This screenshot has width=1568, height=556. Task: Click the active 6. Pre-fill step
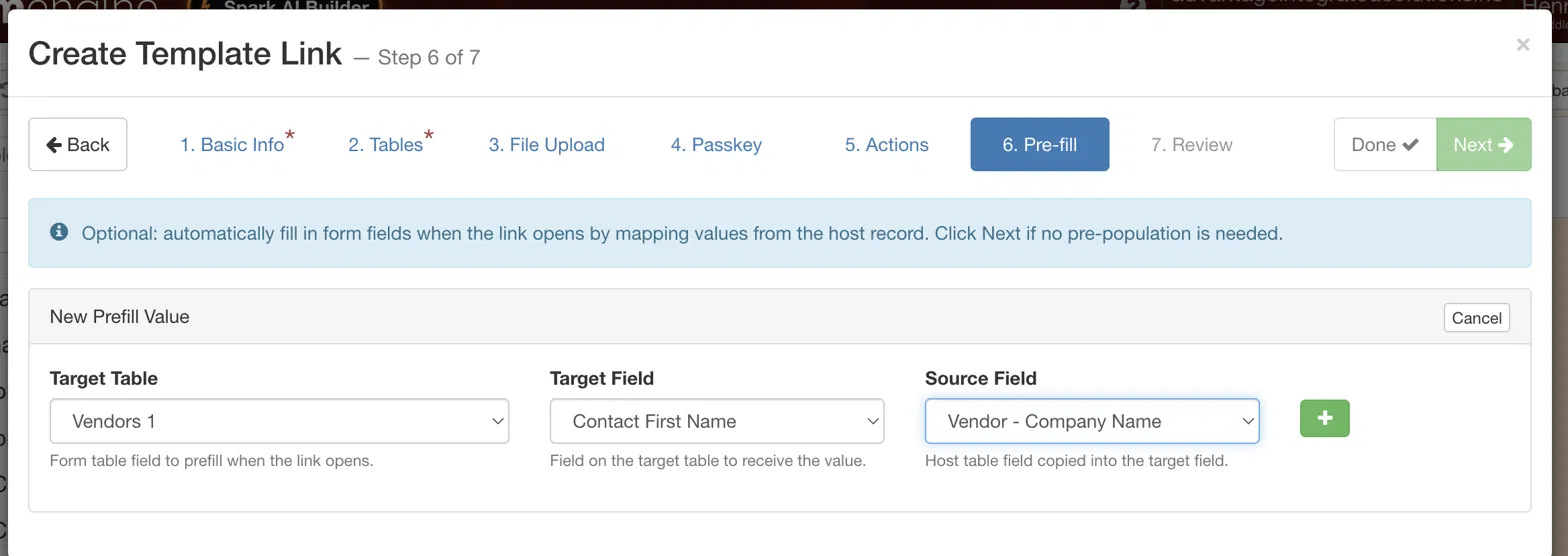point(1040,144)
